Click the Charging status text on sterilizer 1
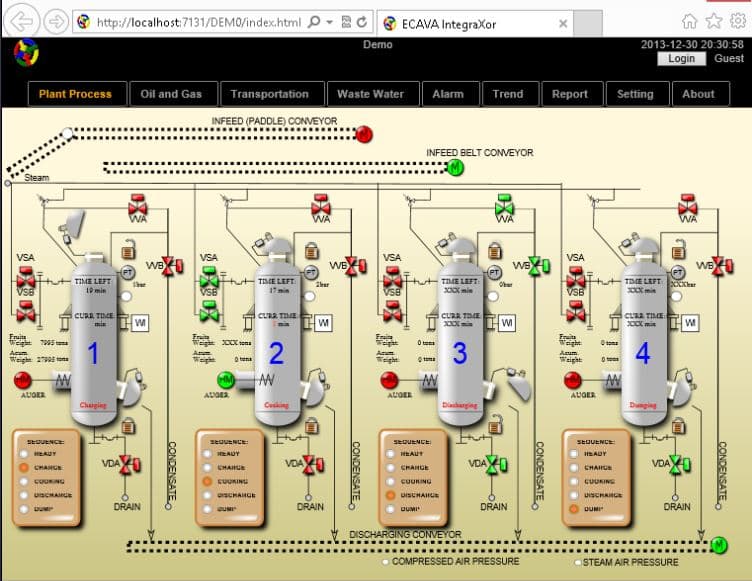Image resolution: width=752 pixels, height=581 pixels. 93,405
